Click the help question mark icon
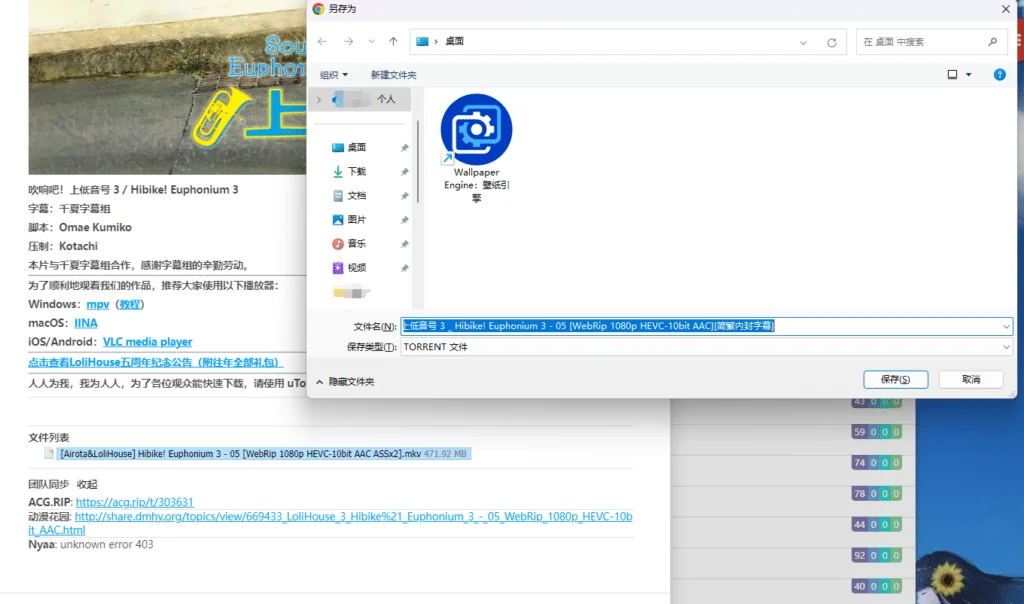The image size is (1024, 604). pos(999,75)
